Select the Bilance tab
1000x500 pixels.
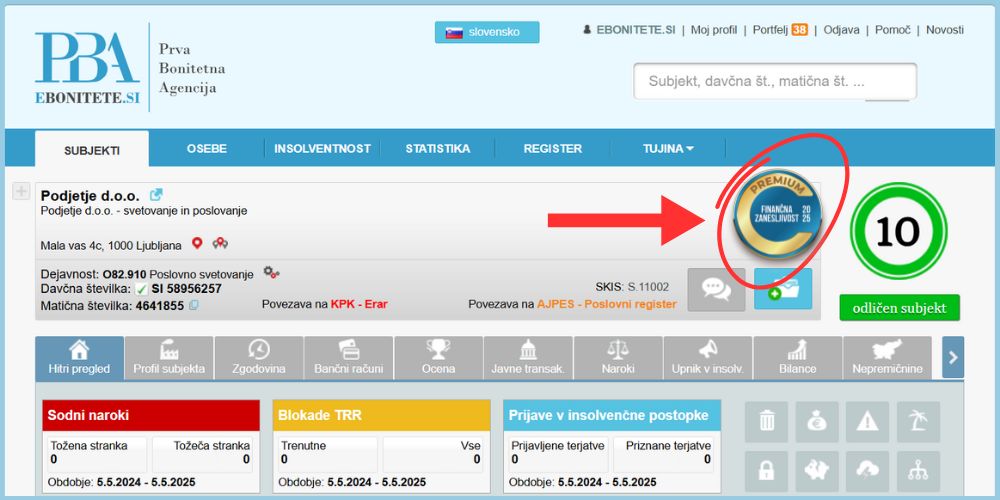[x=798, y=358]
